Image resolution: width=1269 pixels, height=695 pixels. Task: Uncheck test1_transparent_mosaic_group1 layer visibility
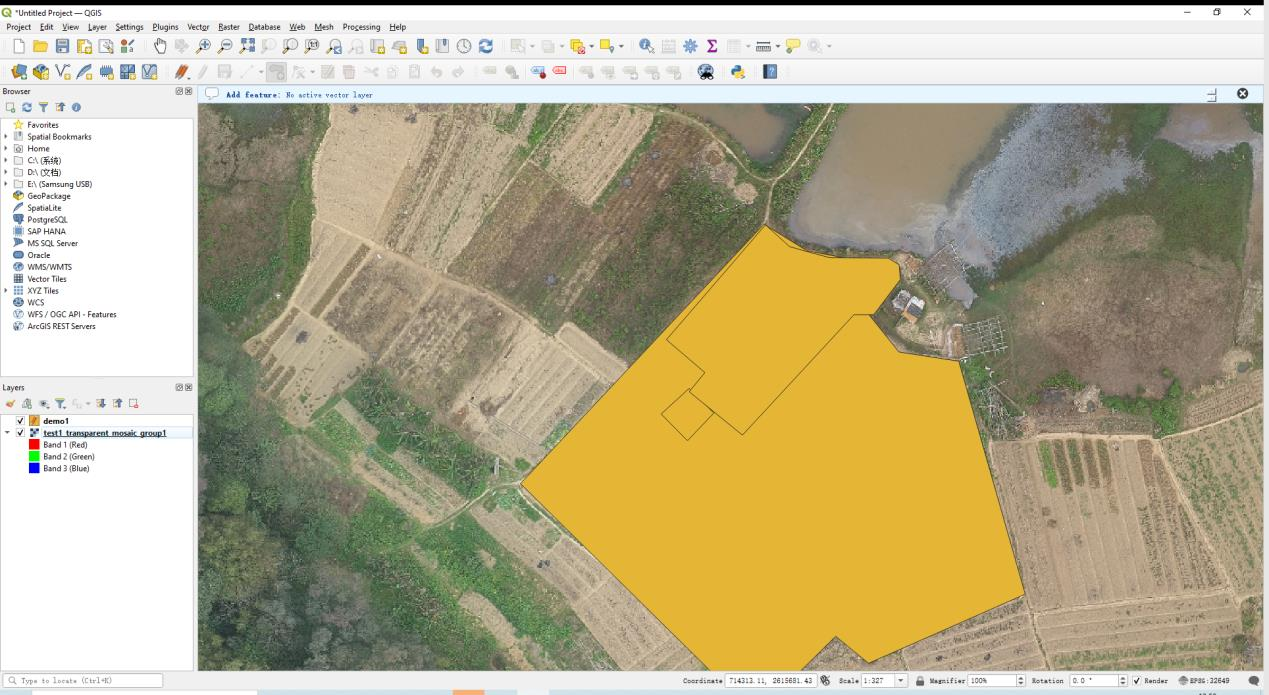point(21,433)
